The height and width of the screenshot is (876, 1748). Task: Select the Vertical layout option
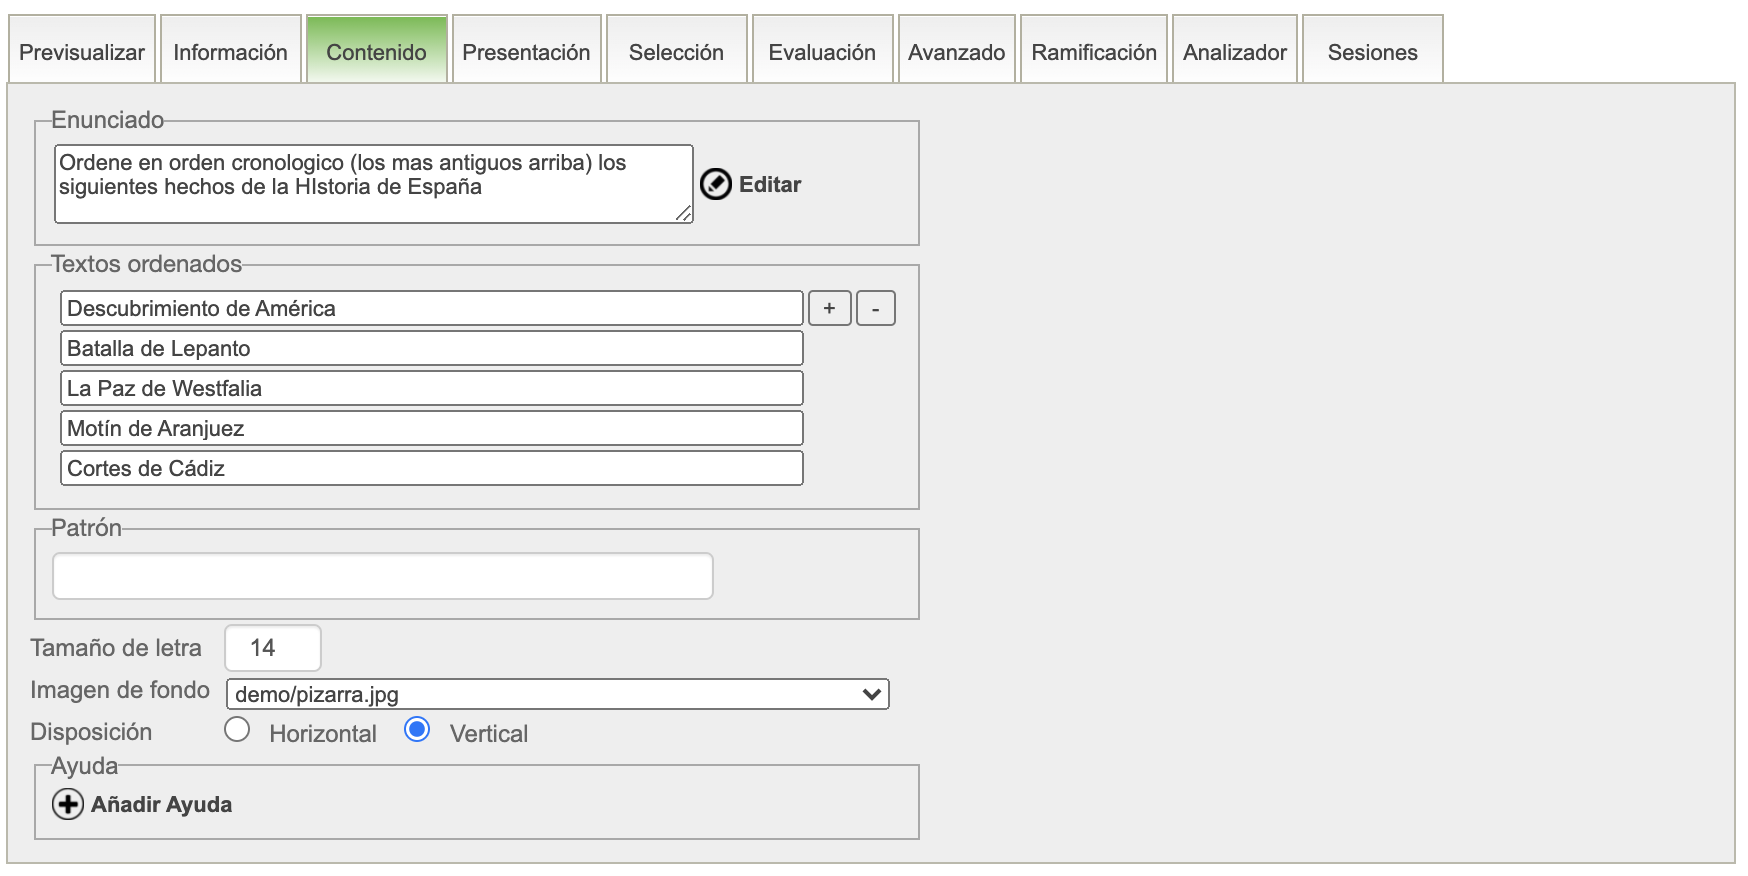pos(417,730)
